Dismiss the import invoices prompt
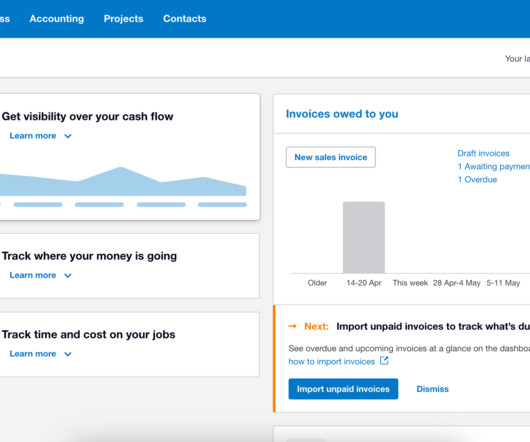The height and width of the screenshot is (442, 530). tap(432, 389)
